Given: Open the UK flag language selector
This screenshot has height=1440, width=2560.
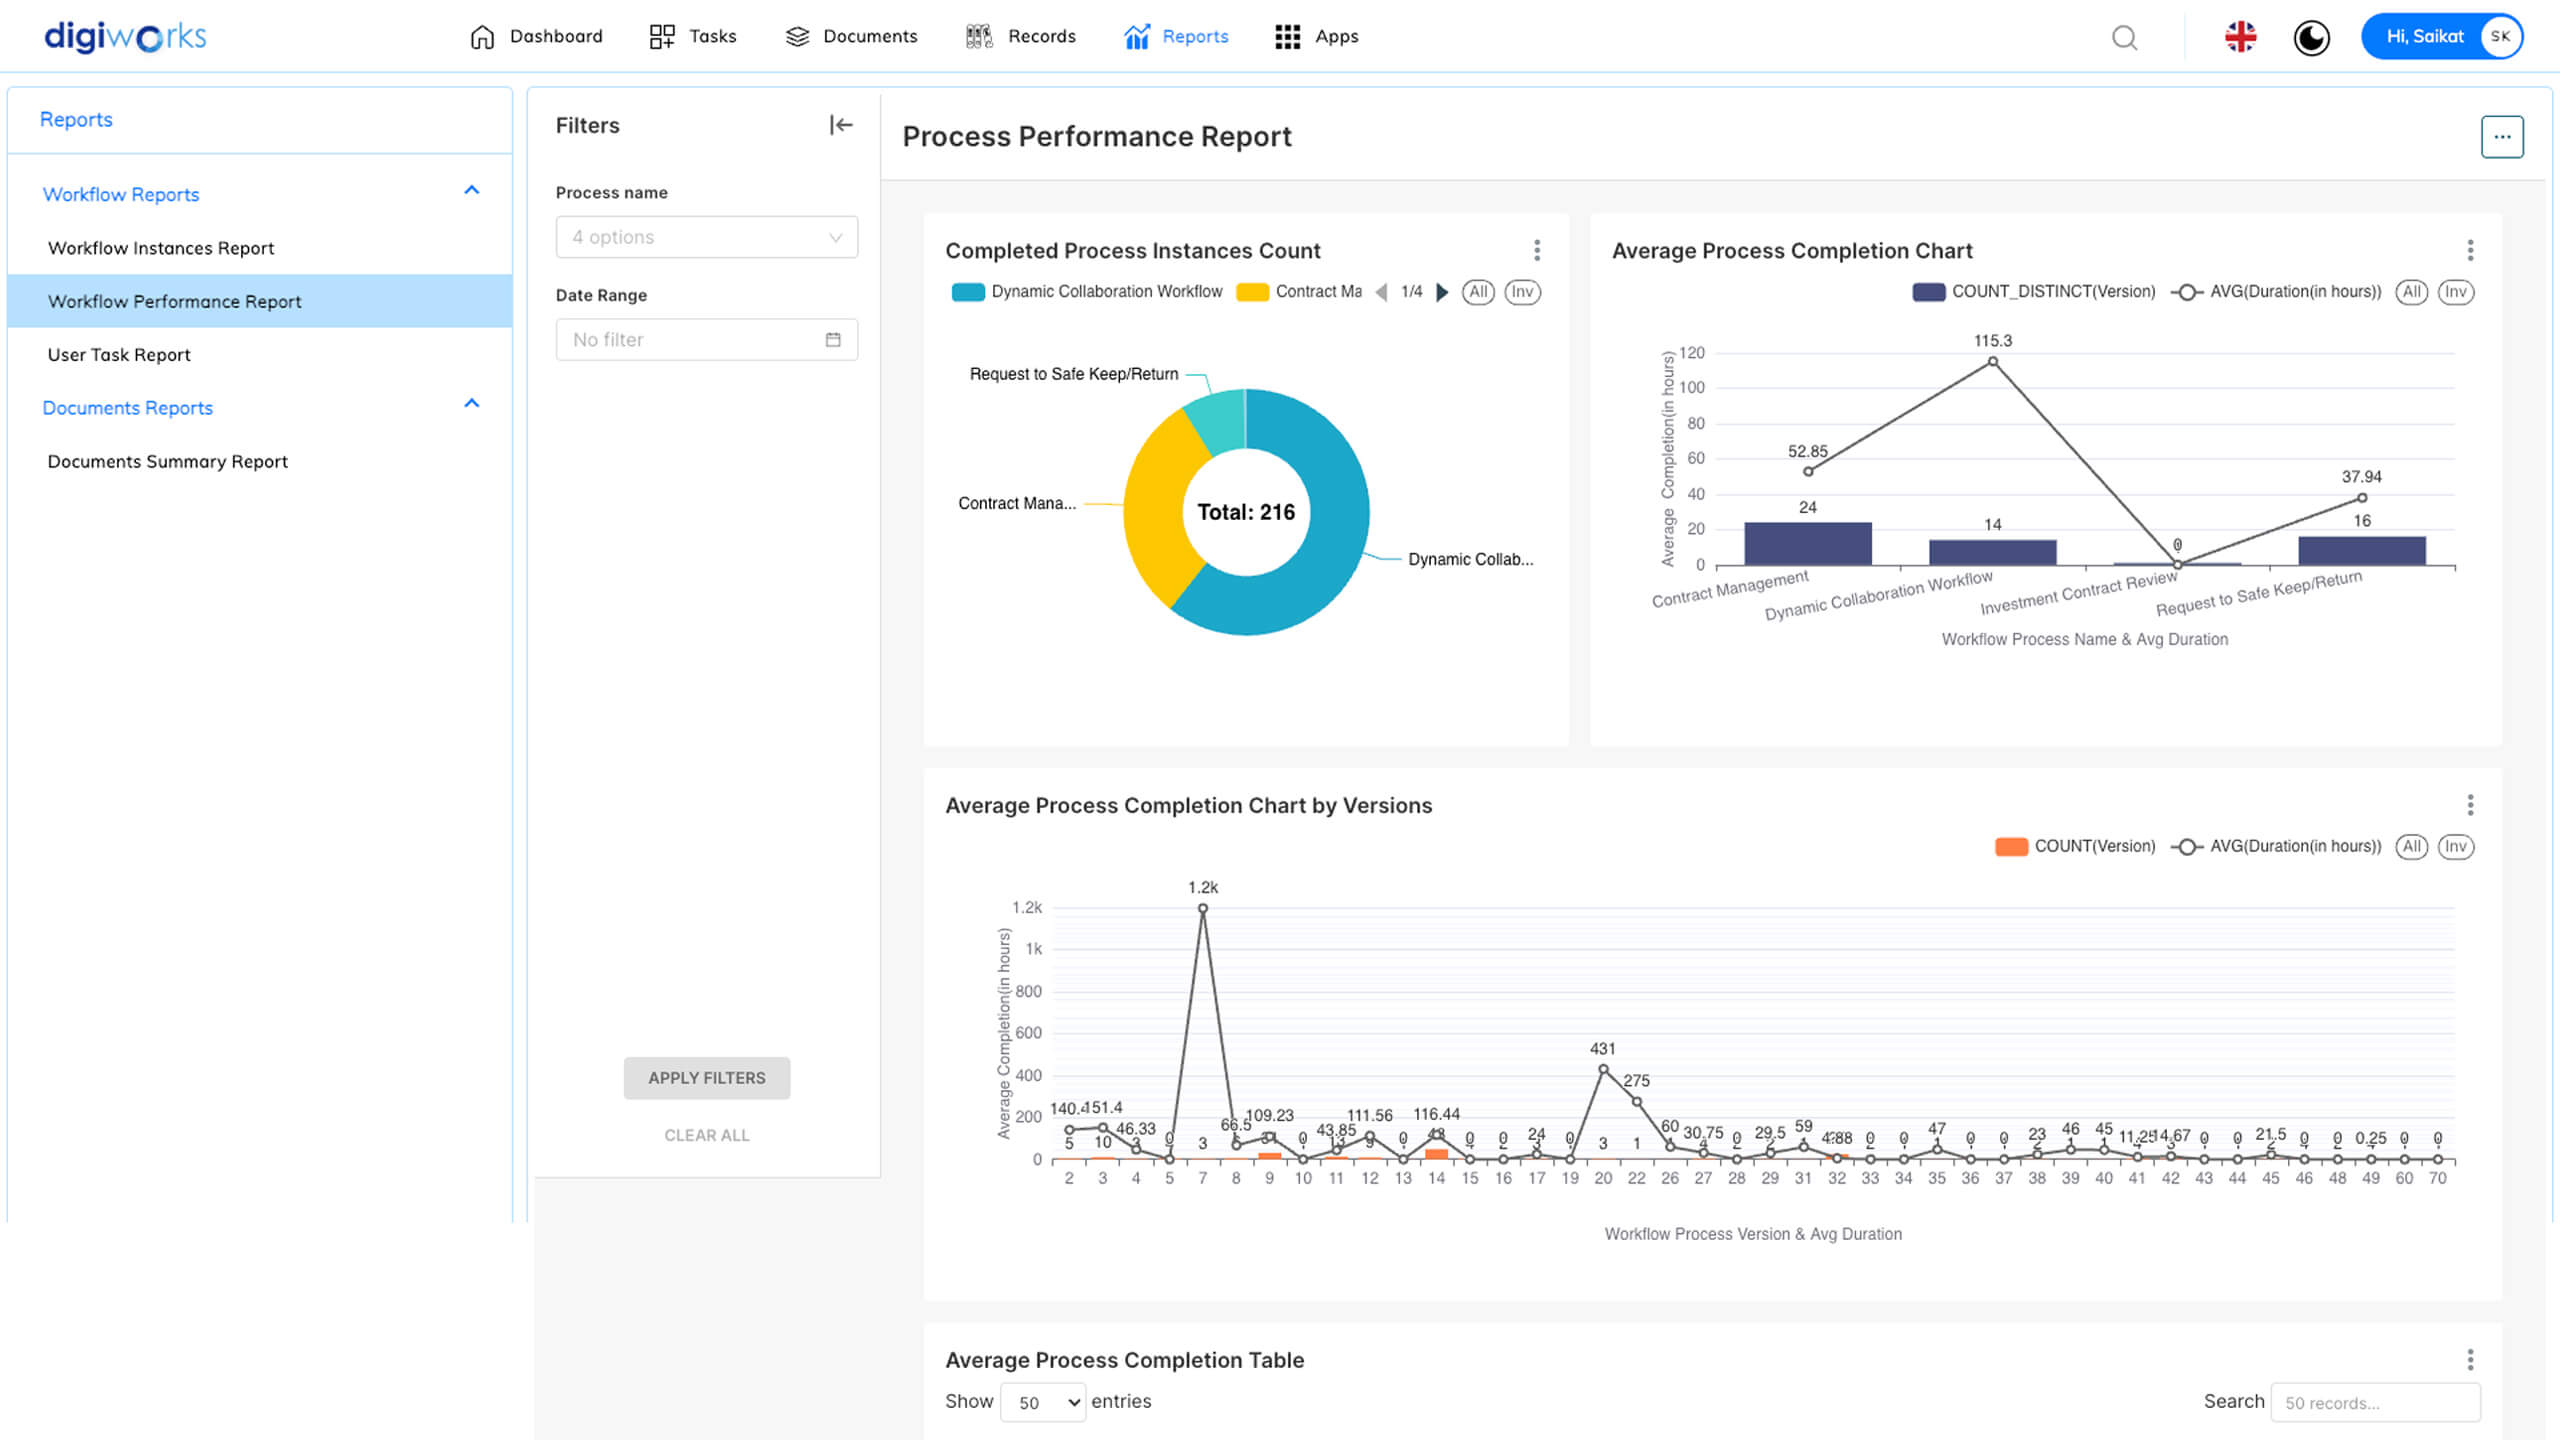Looking at the screenshot, I should point(2240,37).
